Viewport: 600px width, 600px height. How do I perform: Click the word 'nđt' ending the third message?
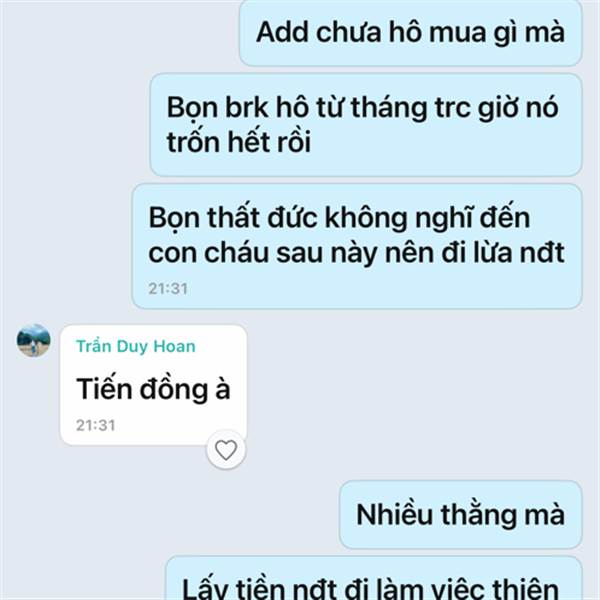545,253
